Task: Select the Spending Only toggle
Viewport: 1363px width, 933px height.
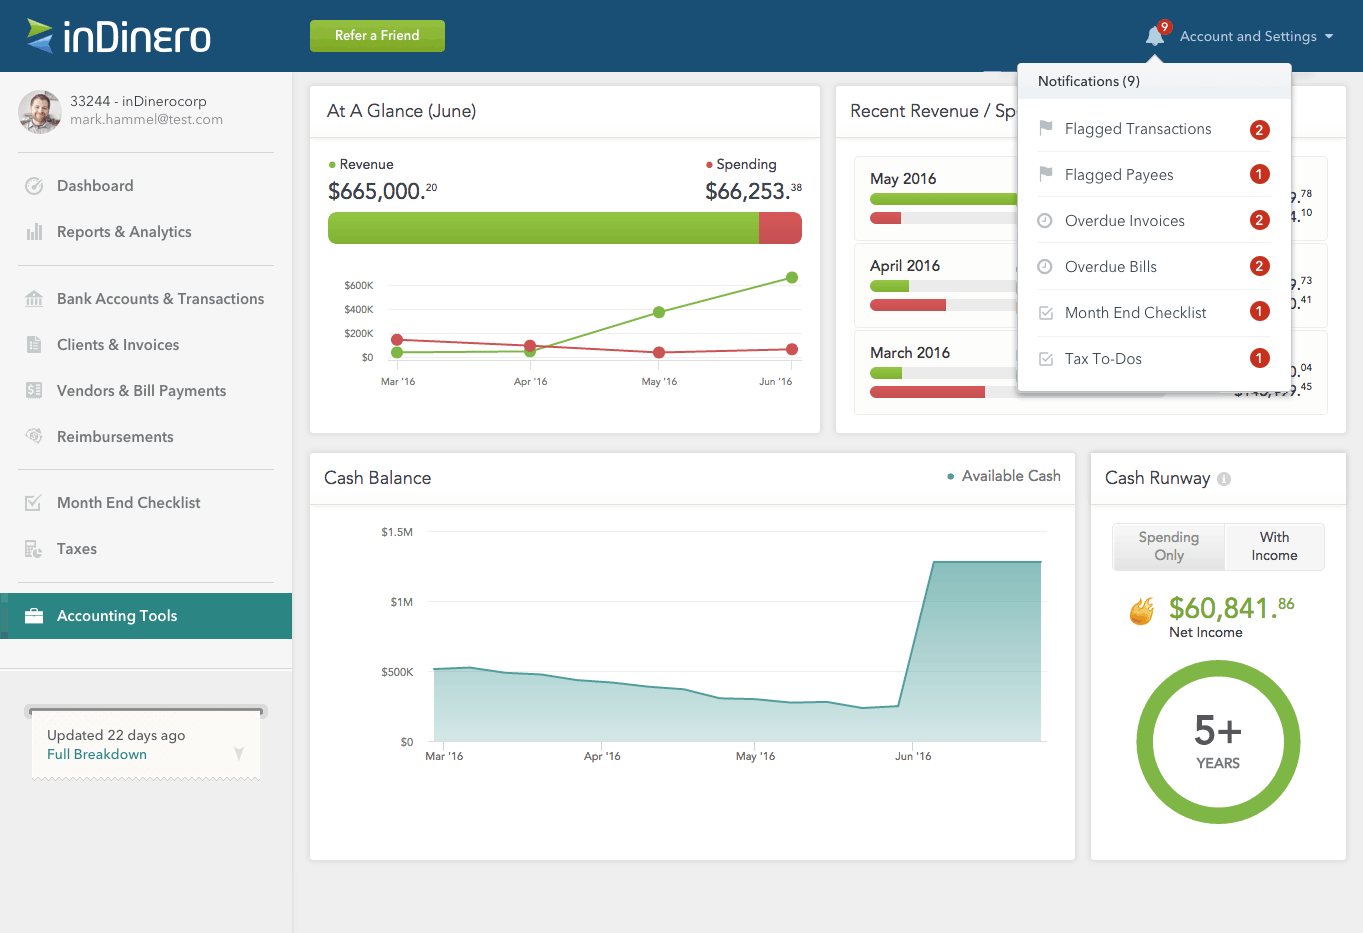Action: (x=1169, y=547)
